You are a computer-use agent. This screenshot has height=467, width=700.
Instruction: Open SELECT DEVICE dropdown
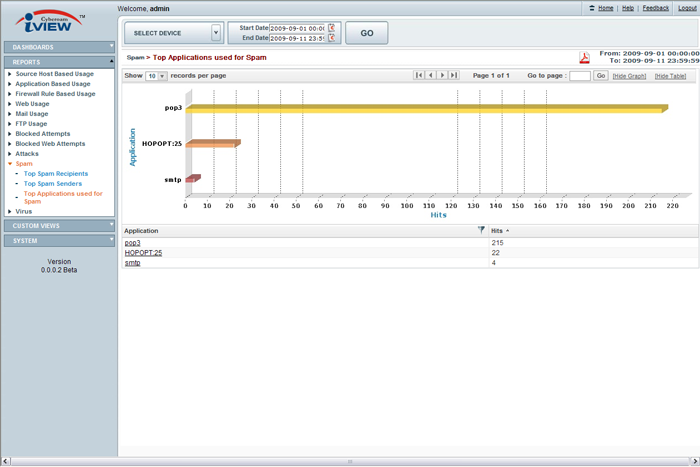click(173, 33)
